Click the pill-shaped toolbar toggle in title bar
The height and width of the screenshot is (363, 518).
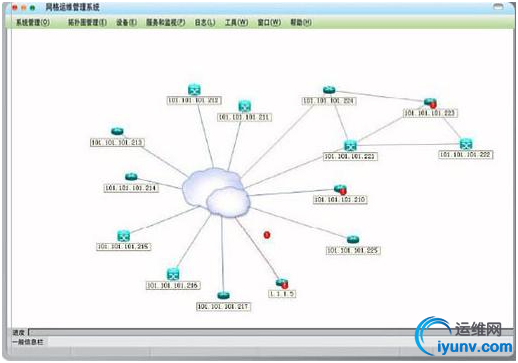click(498, 6)
